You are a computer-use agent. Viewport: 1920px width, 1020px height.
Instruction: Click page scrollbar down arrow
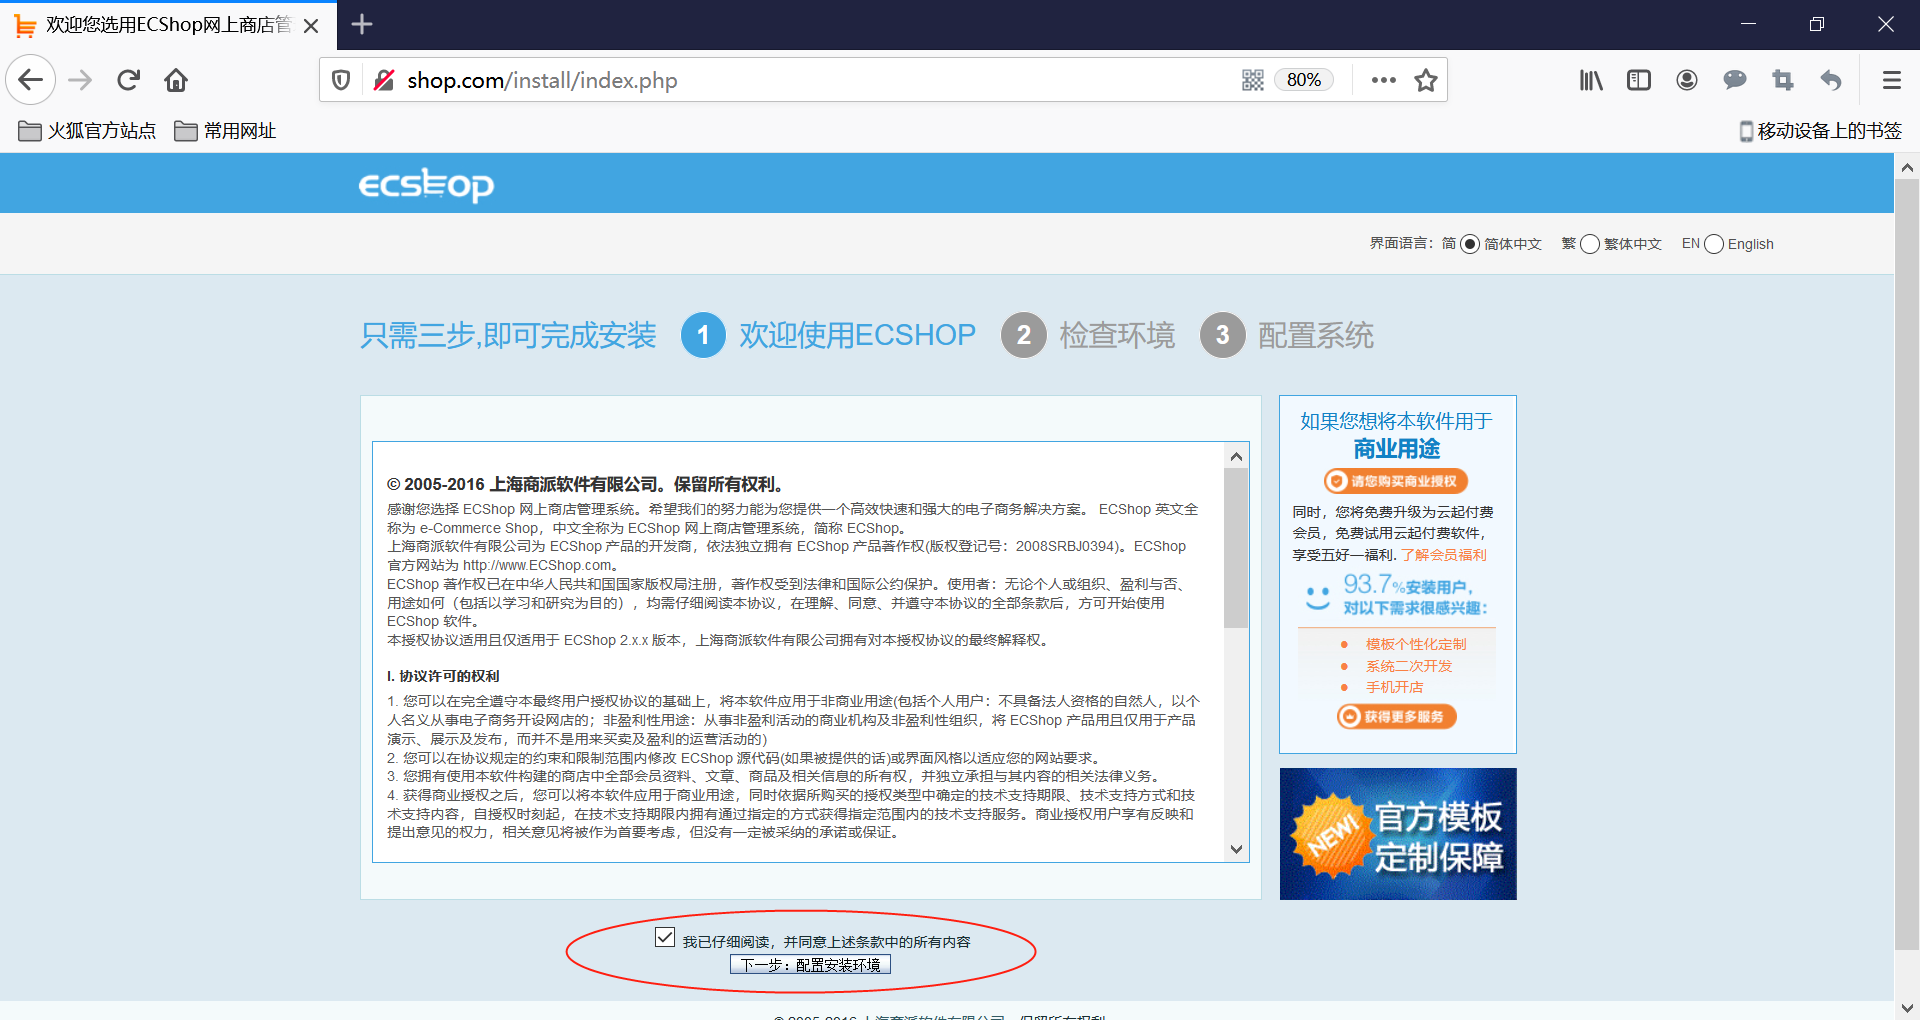(x=1907, y=1007)
